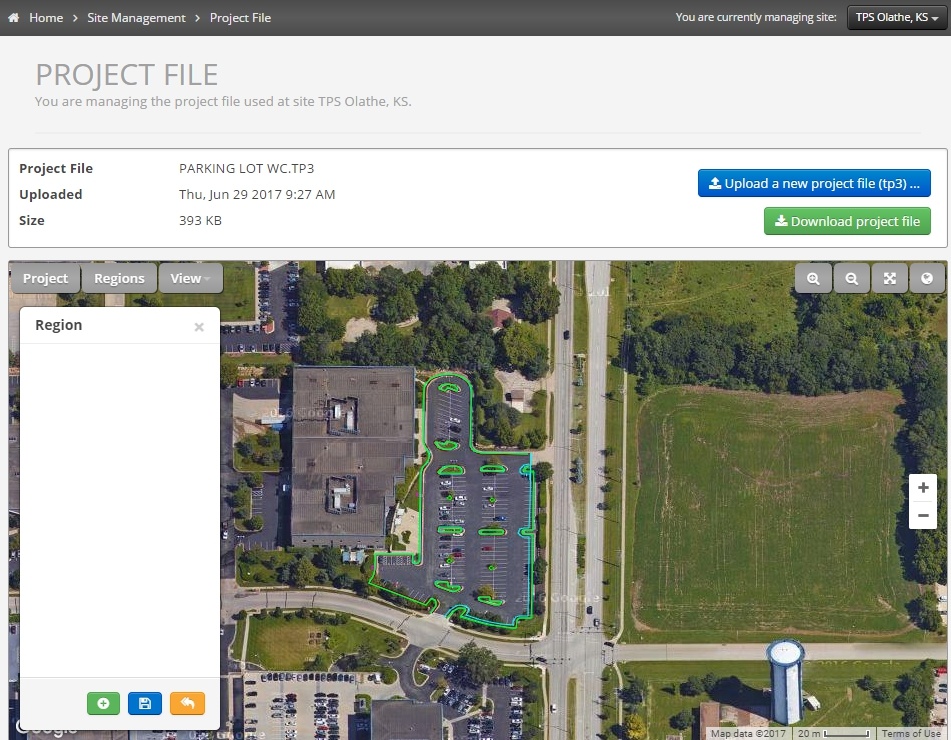951x740 pixels.
Task: Open the Terms of Use link
Action: (x=911, y=734)
